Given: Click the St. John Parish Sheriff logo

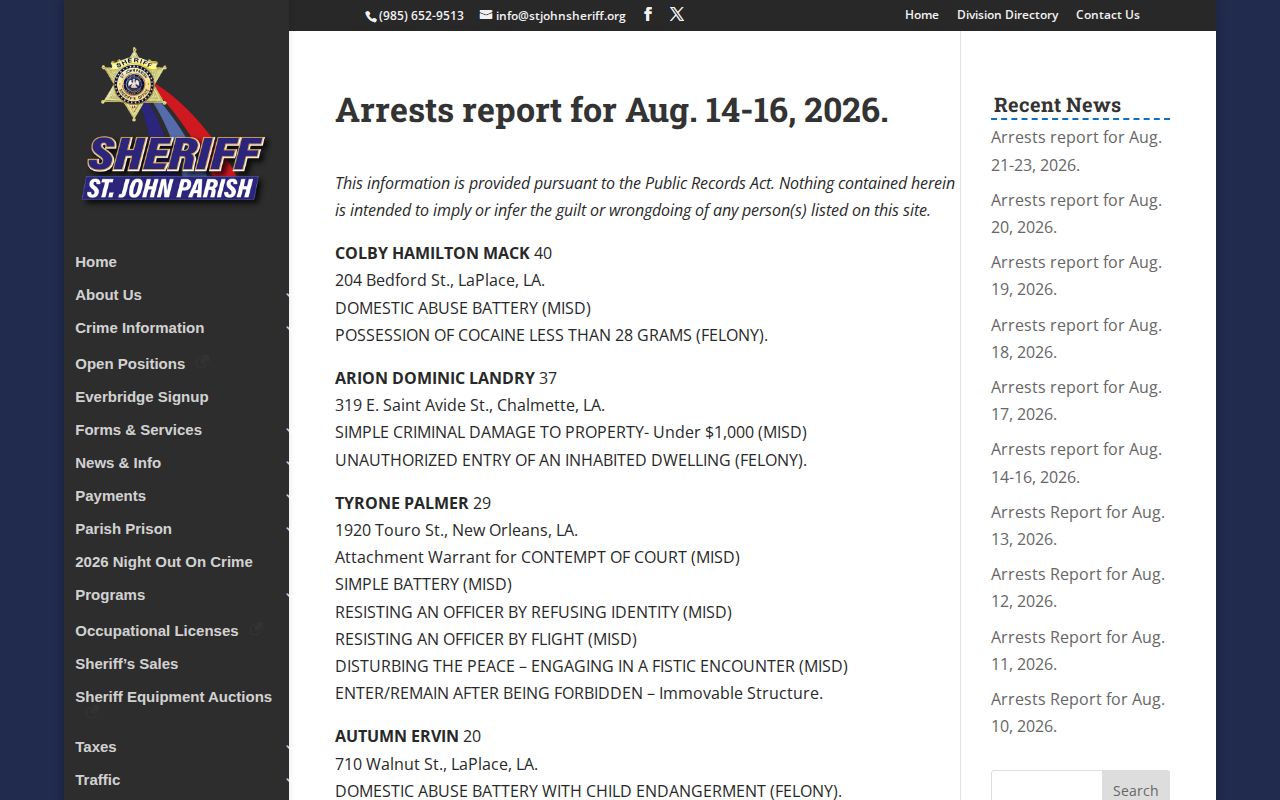Looking at the screenshot, I should pos(174,126).
